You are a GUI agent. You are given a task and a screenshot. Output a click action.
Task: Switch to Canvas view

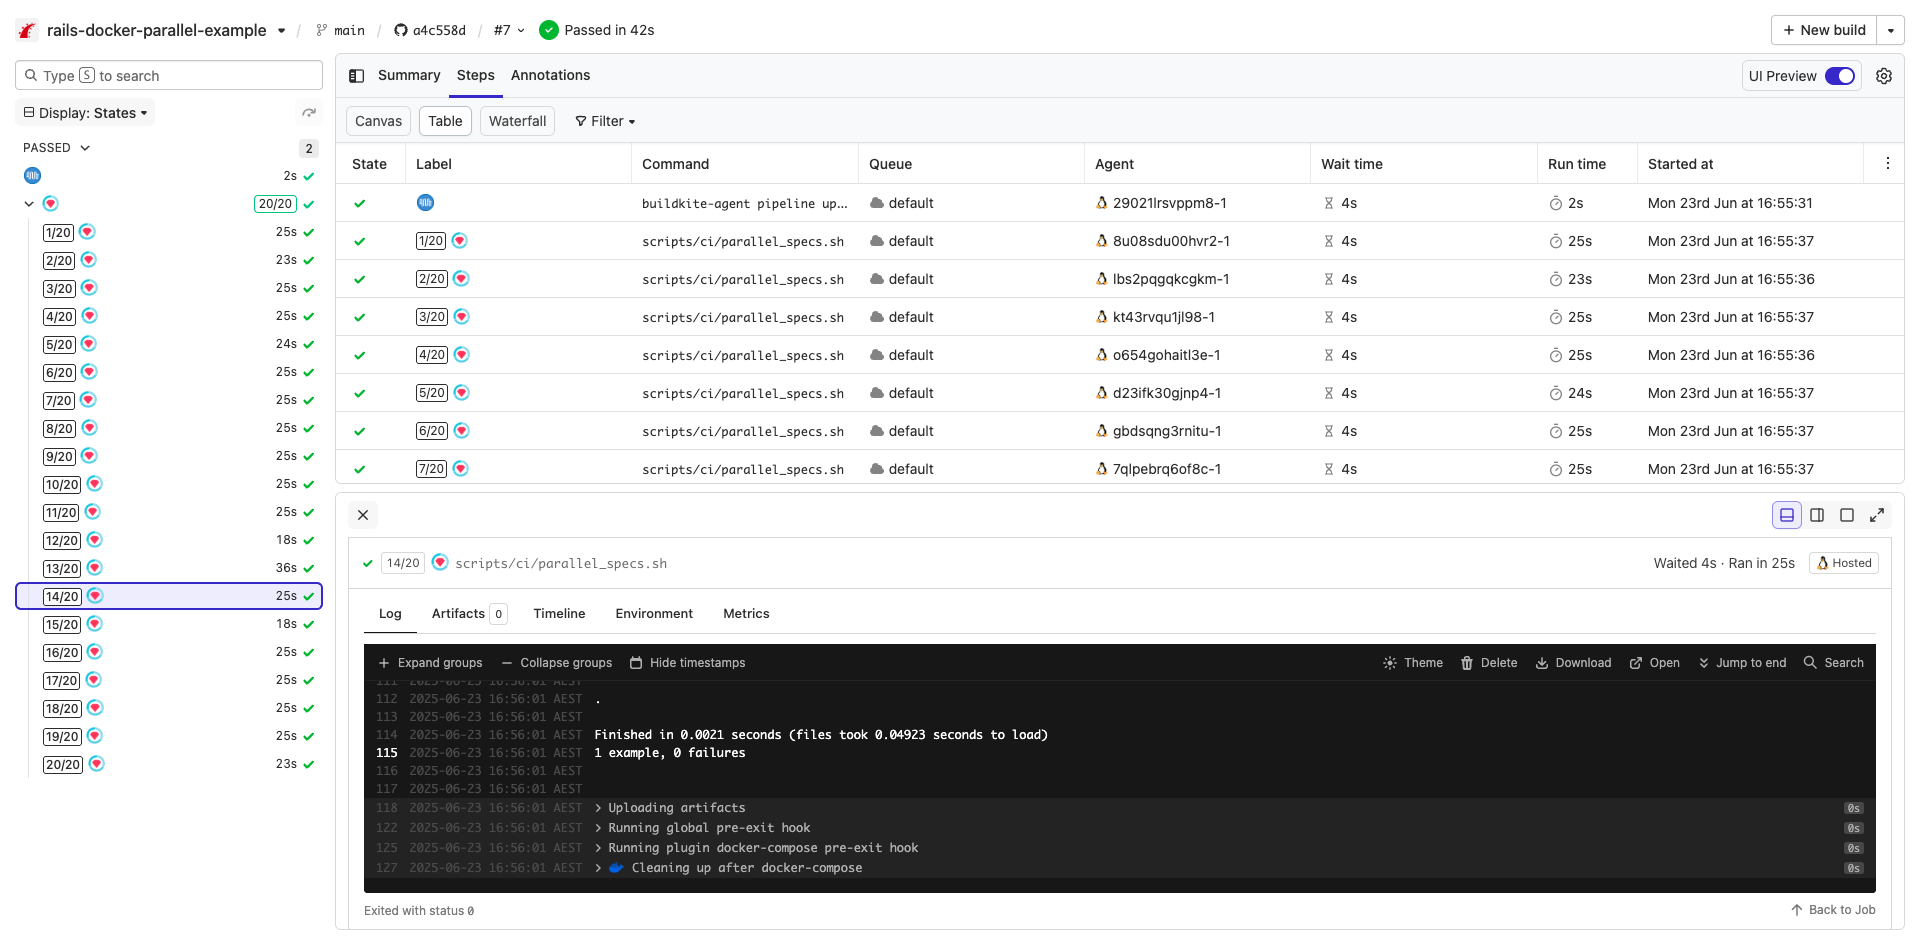[x=378, y=121]
